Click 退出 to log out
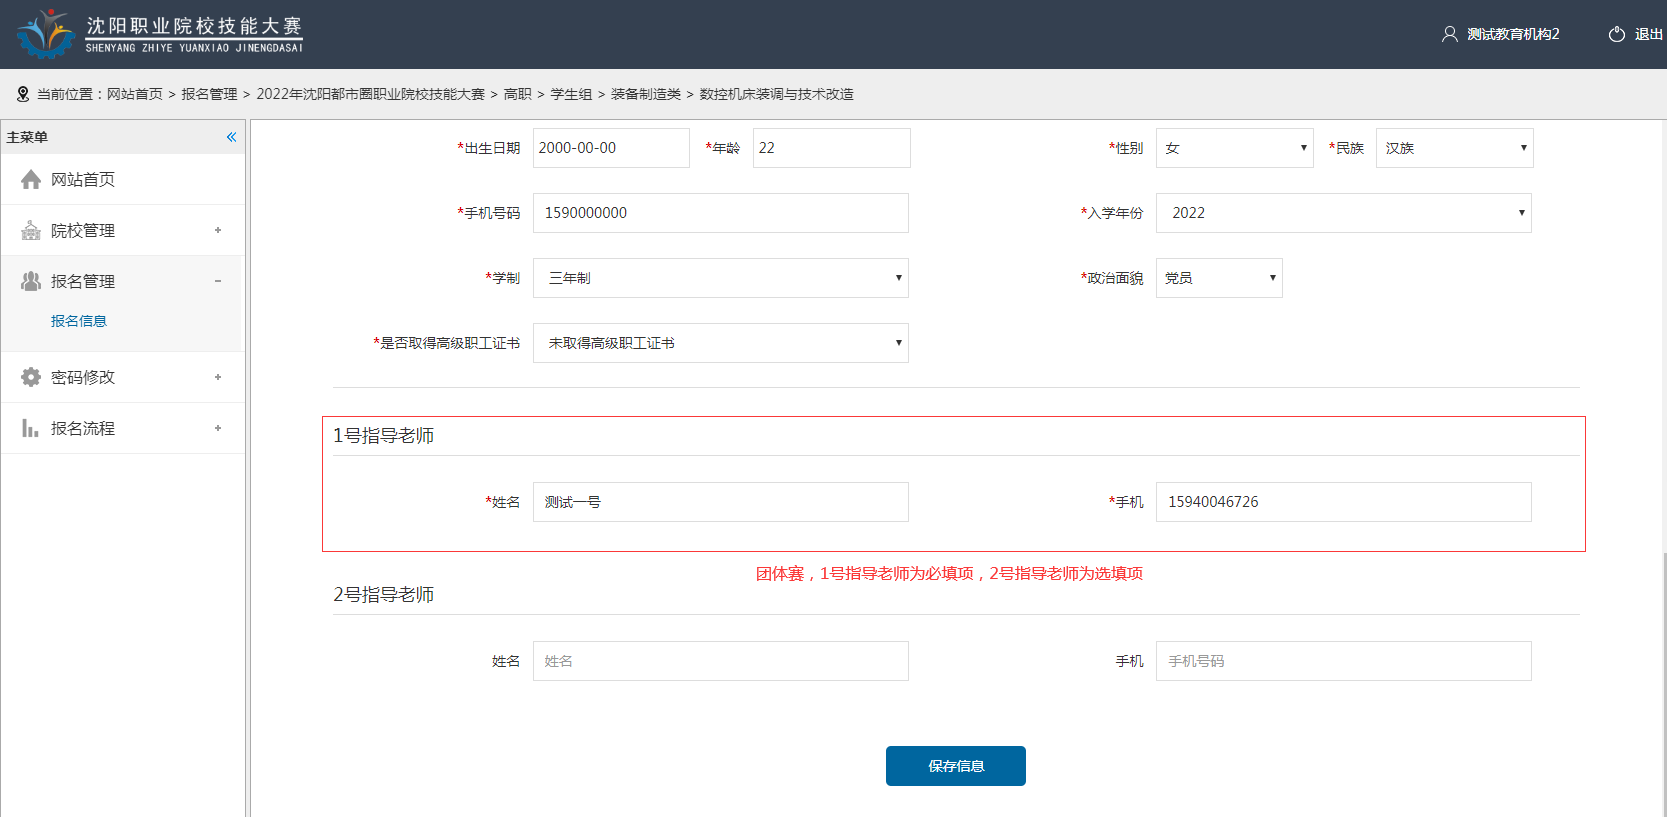The width and height of the screenshot is (1667, 817). tap(1648, 34)
